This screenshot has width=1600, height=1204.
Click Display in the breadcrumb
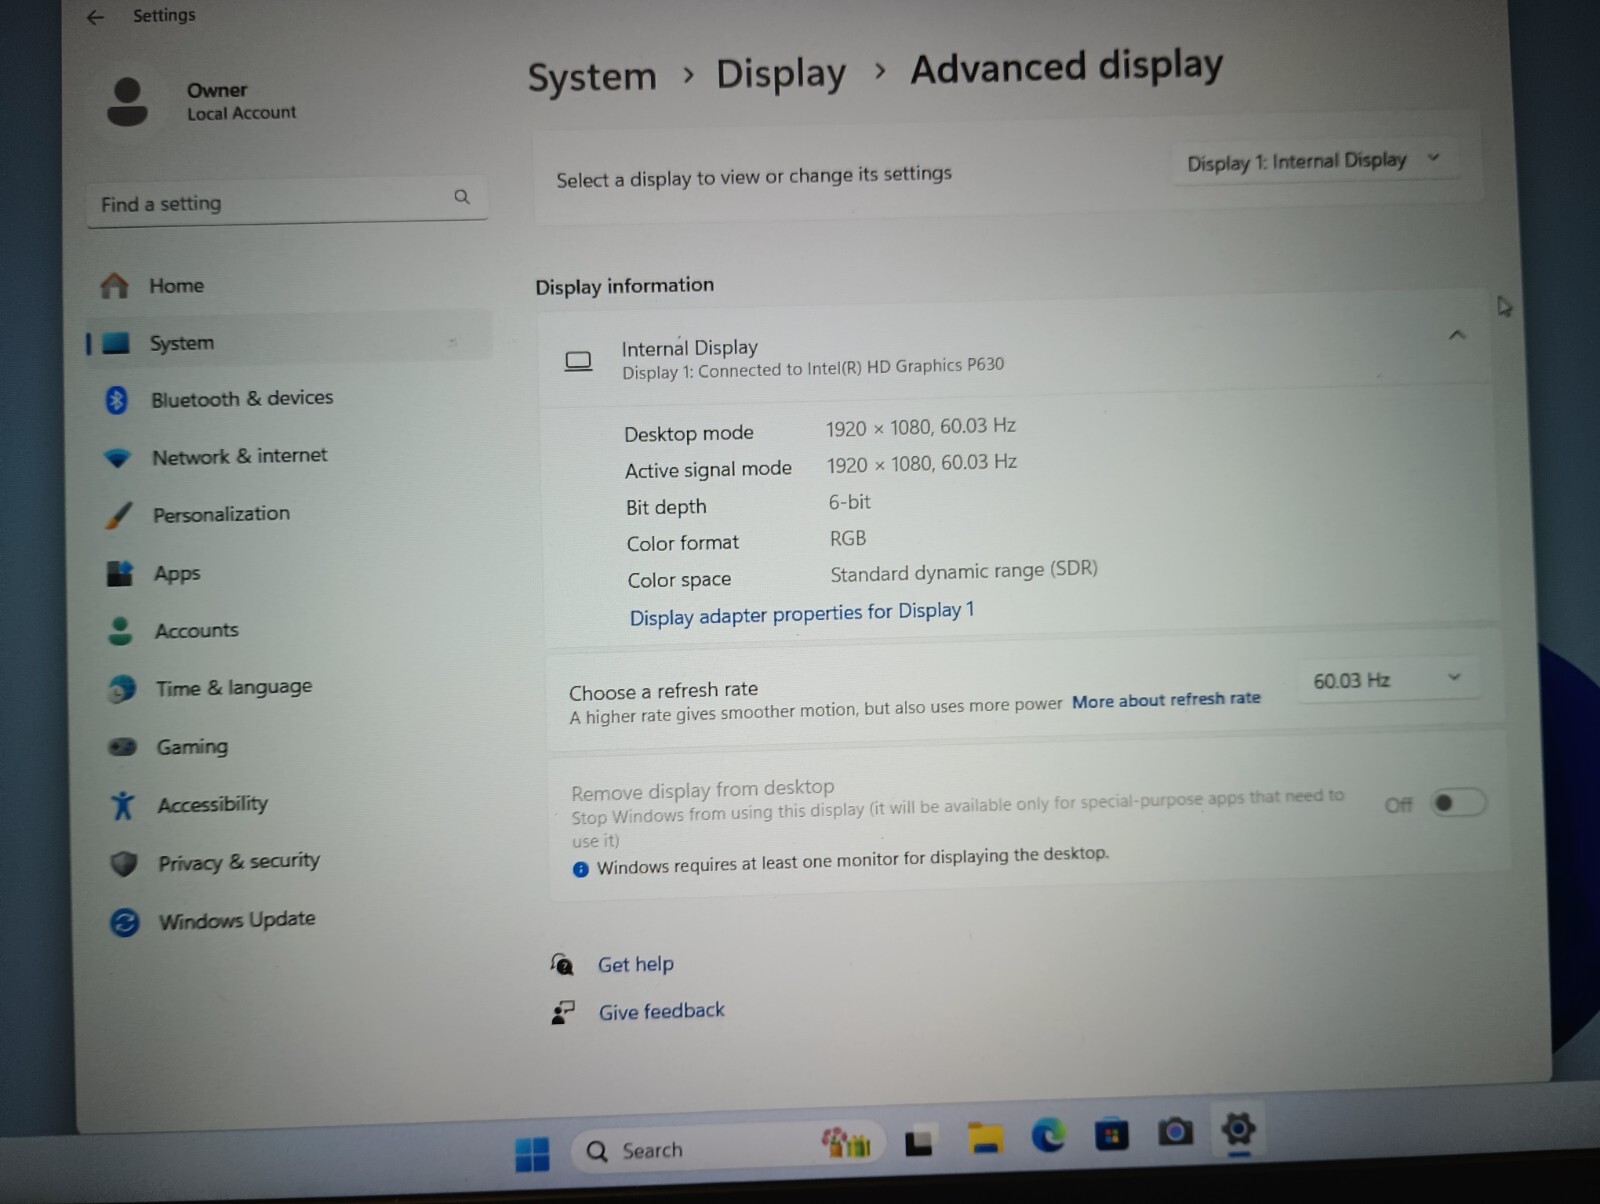pyautogui.click(x=781, y=74)
